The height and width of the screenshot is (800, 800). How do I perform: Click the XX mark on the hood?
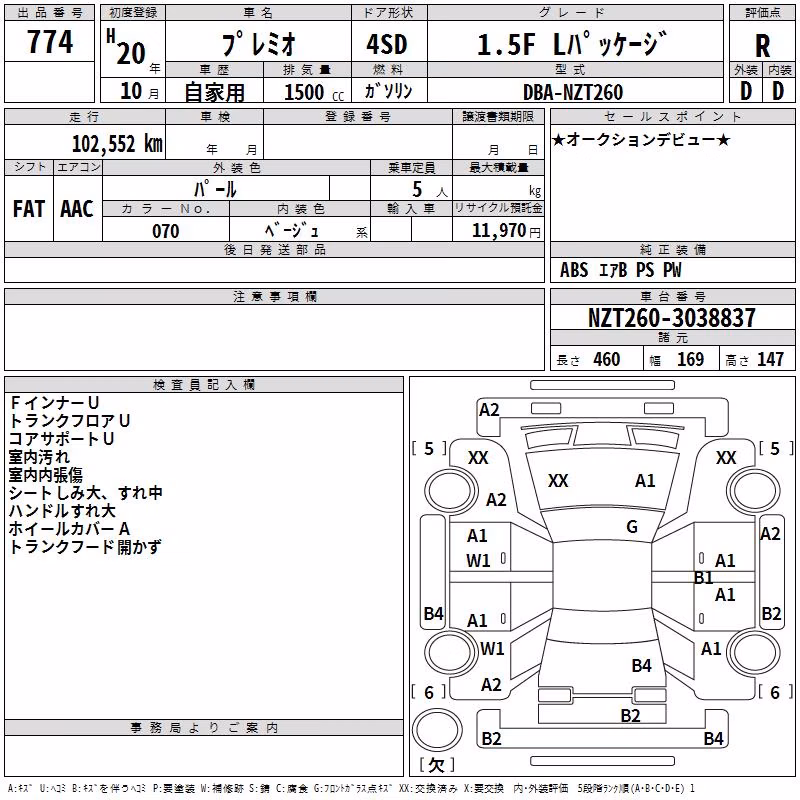click(x=558, y=481)
